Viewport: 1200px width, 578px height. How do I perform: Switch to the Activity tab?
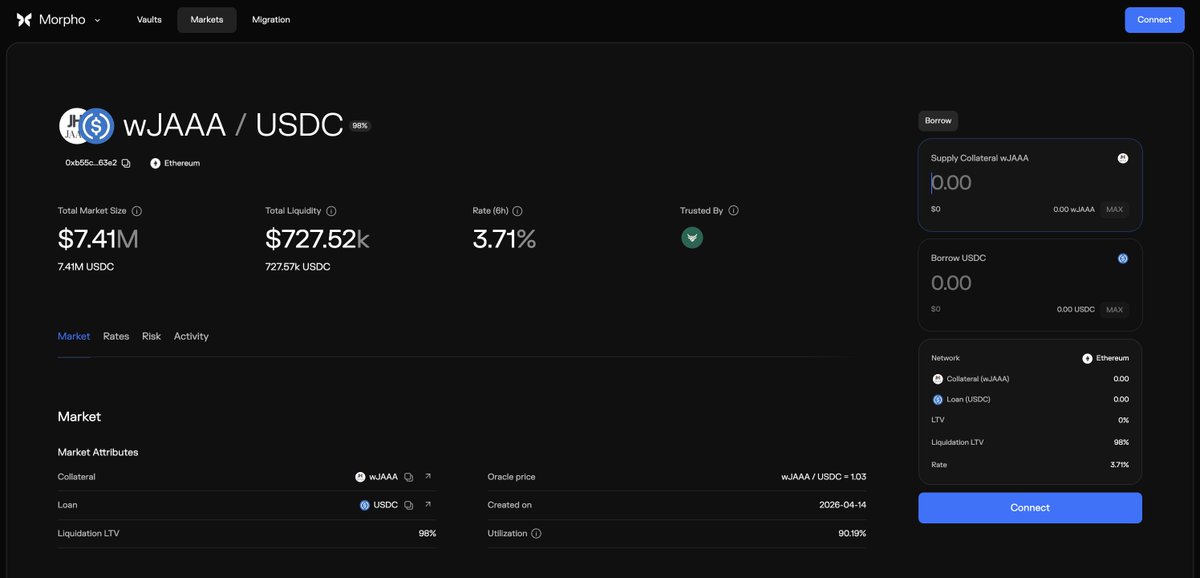[x=191, y=336]
